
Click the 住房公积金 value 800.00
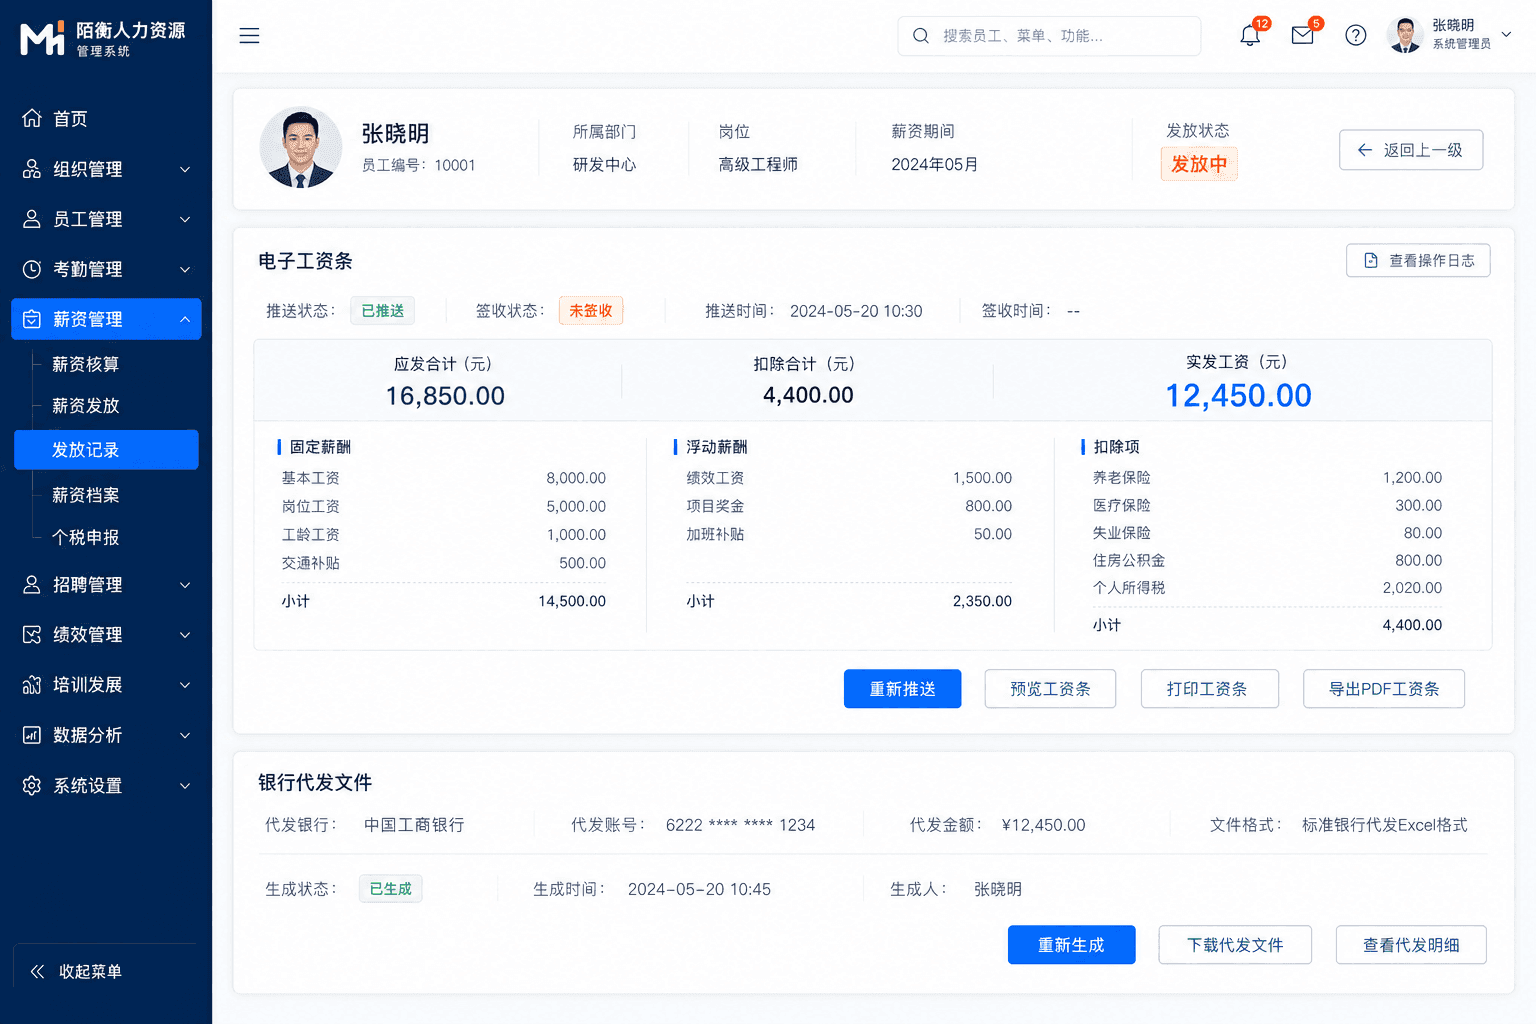tap(1418, 560)
